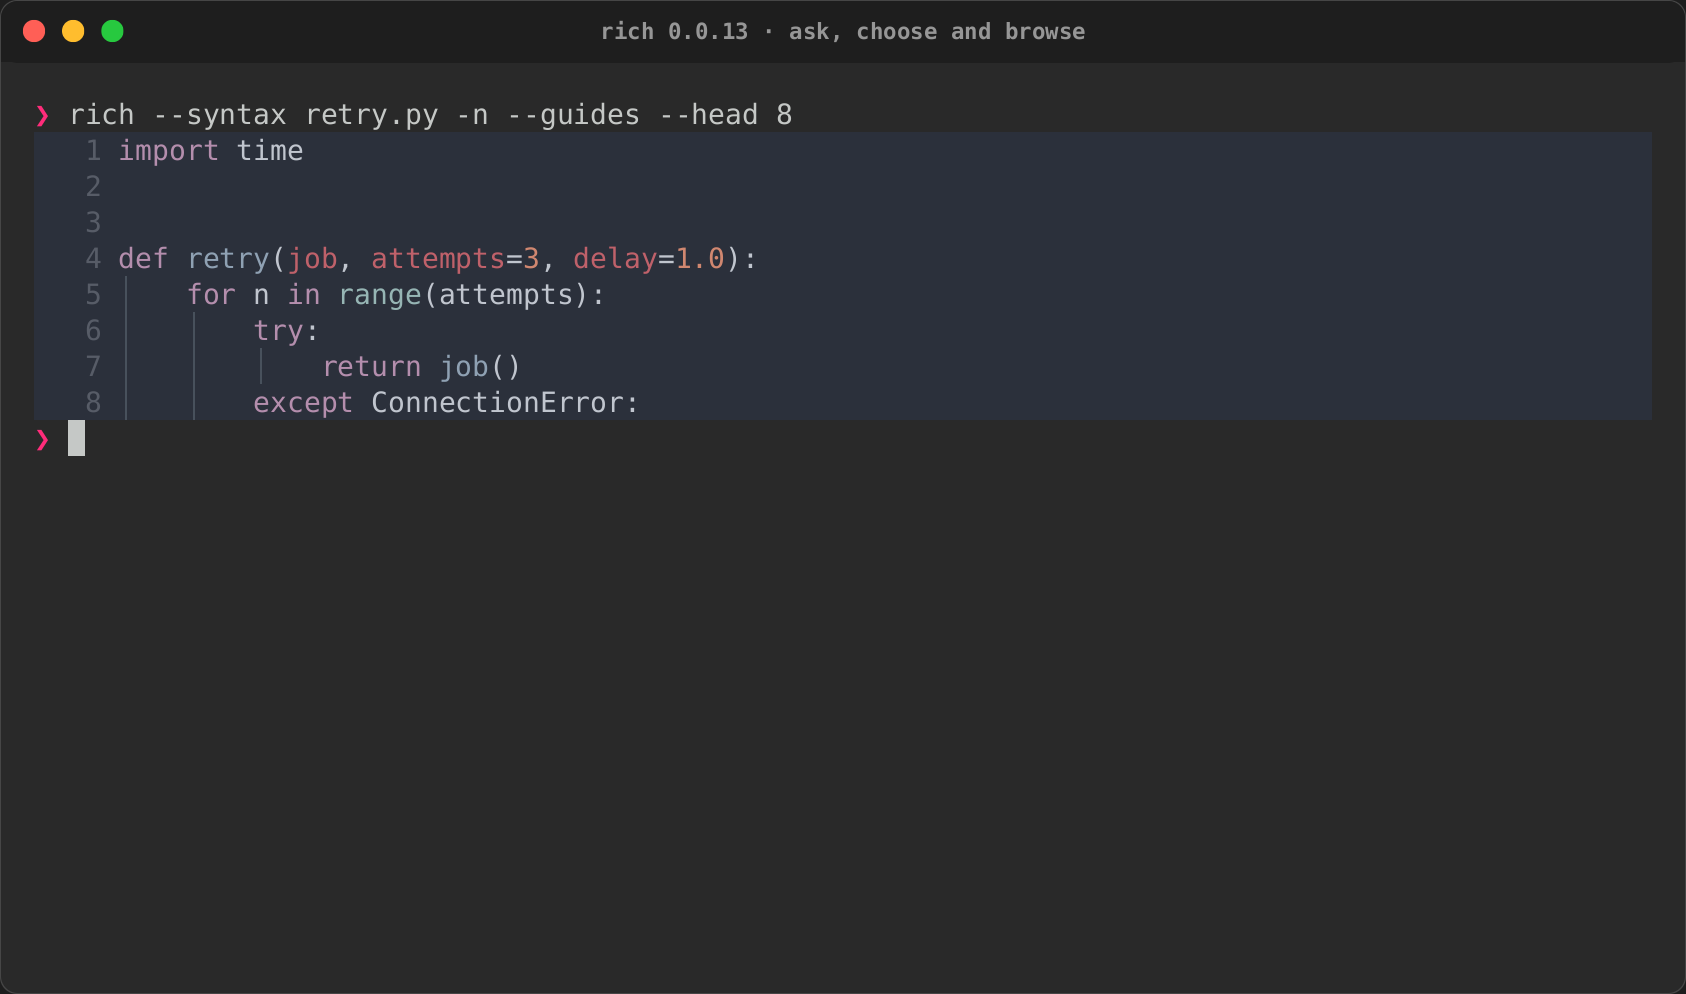Click the window title 'rich 0.0.13'
This screenshot has height=994, width=1686.
(x=674, y=32)
